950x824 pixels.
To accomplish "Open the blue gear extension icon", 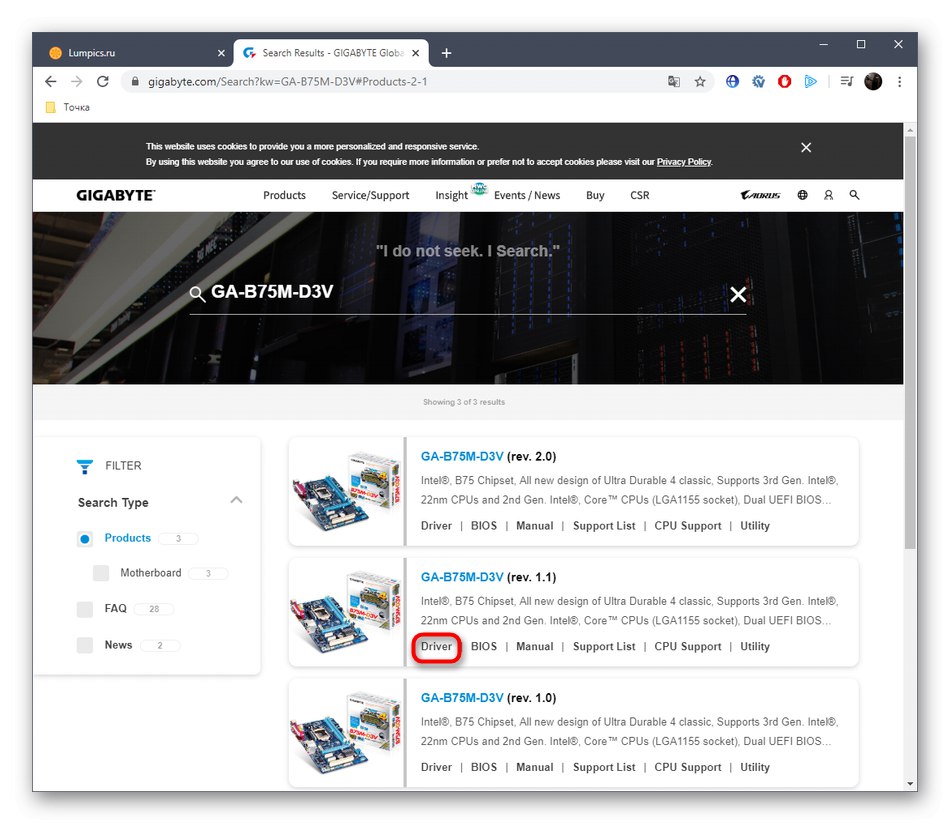I will pyautogui.click(x=758, y=82).
